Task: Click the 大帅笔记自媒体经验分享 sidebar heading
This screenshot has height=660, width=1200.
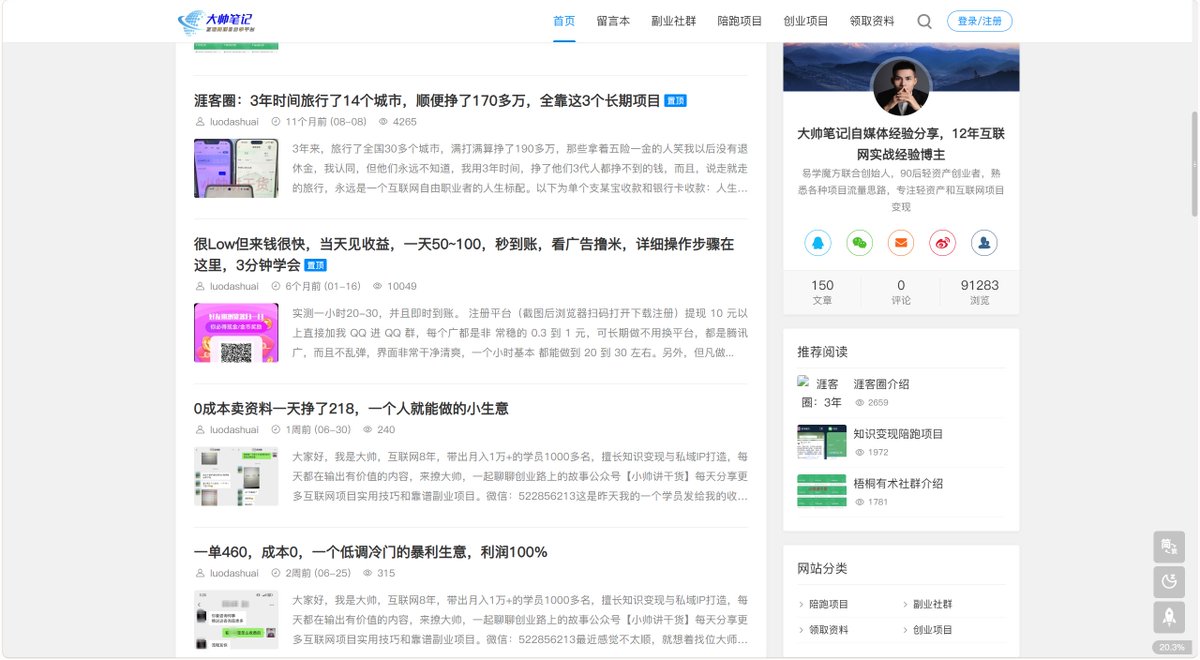Action: pos(901,143)
